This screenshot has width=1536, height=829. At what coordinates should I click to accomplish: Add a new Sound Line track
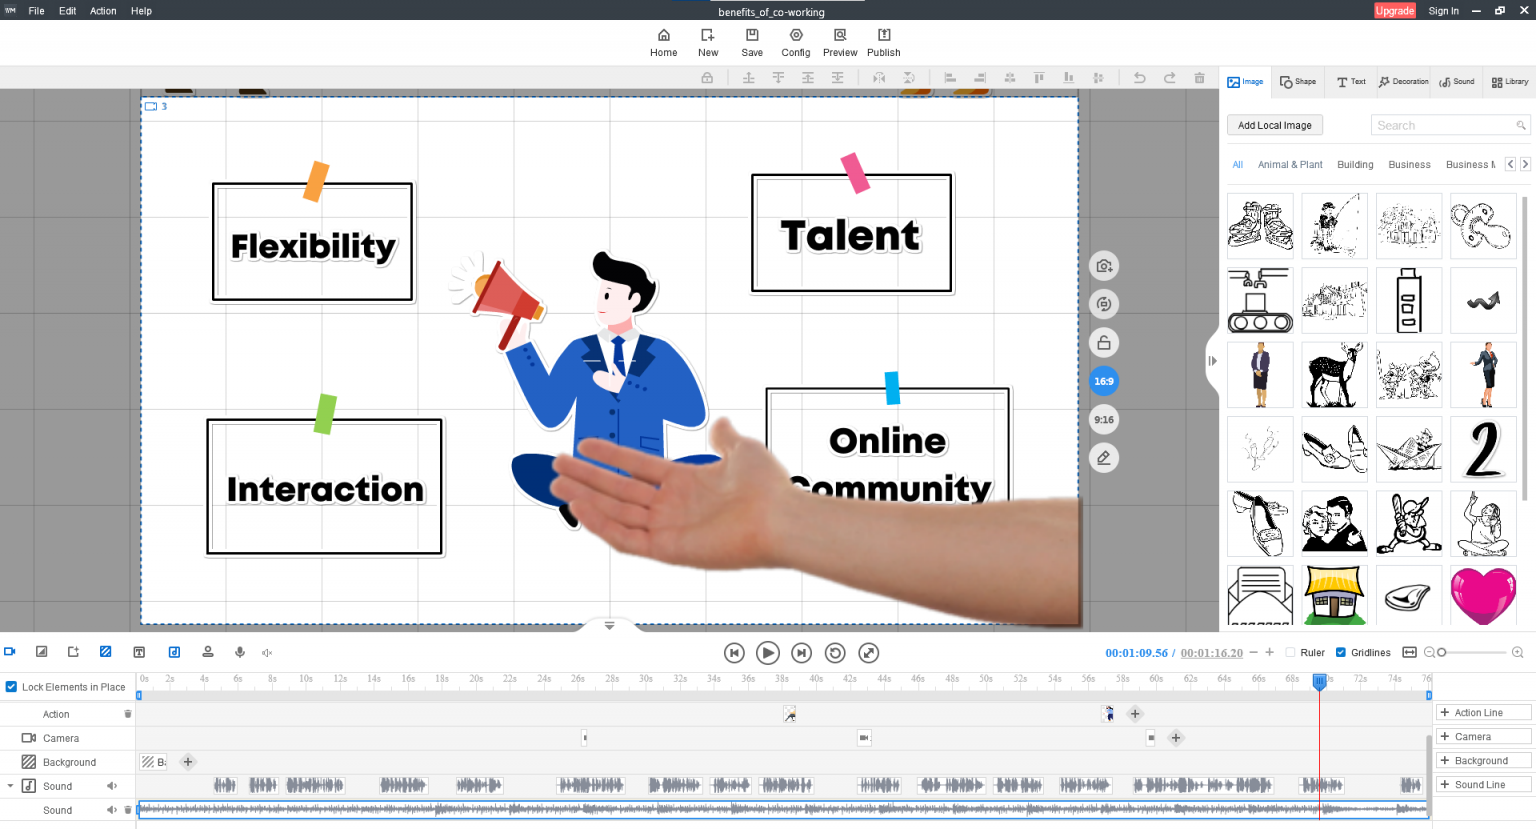click(x=1483, y=785)
